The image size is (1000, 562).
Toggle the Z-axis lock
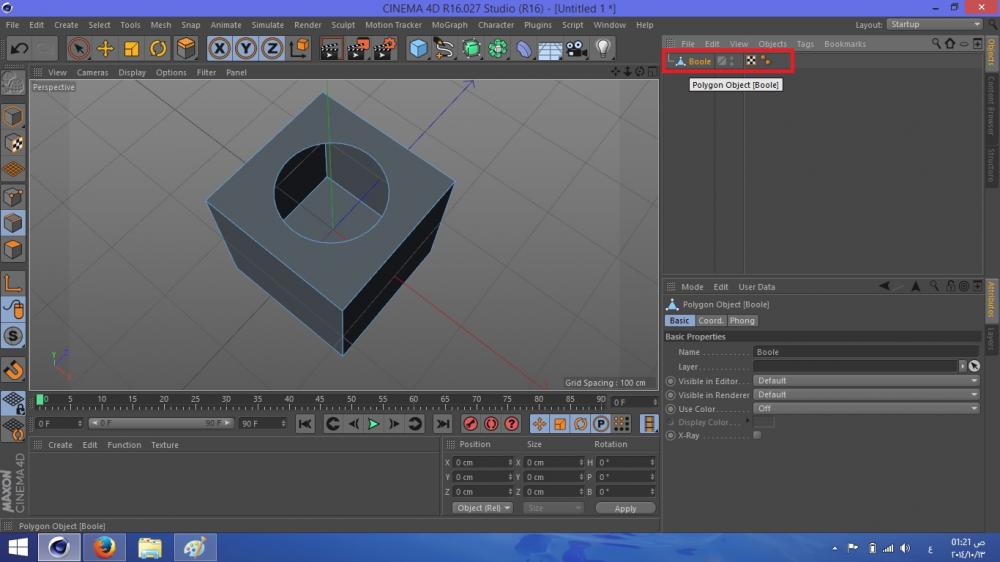[x=272, y=48]
